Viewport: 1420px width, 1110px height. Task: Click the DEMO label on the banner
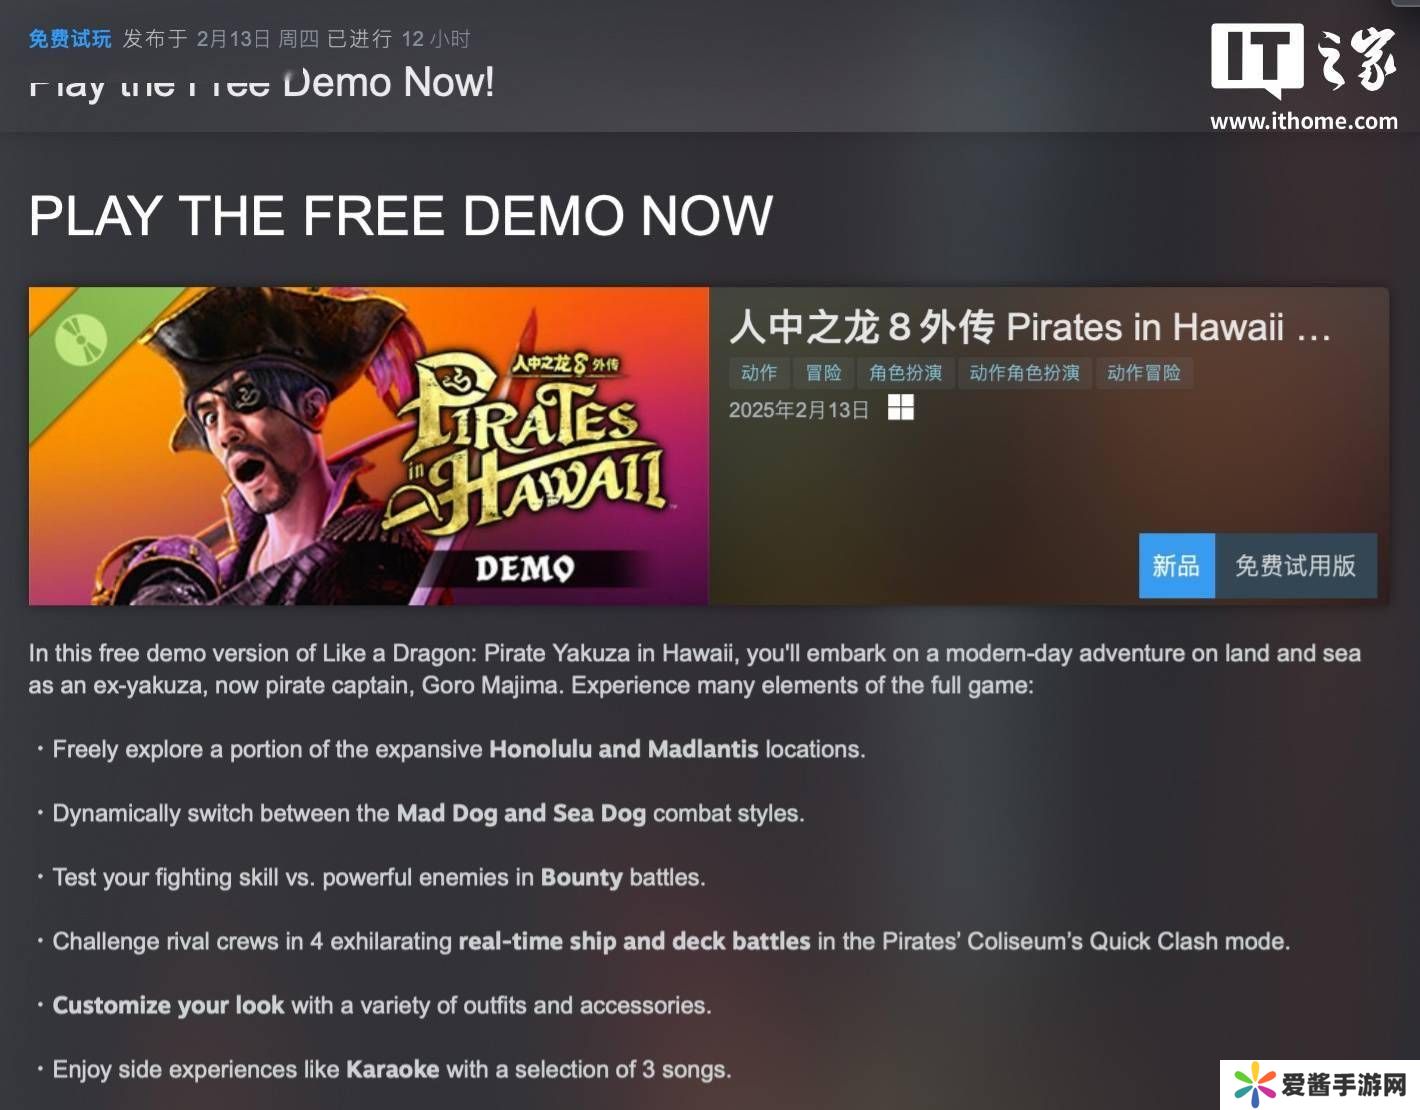pyautogui.click(x=525, y=568)
